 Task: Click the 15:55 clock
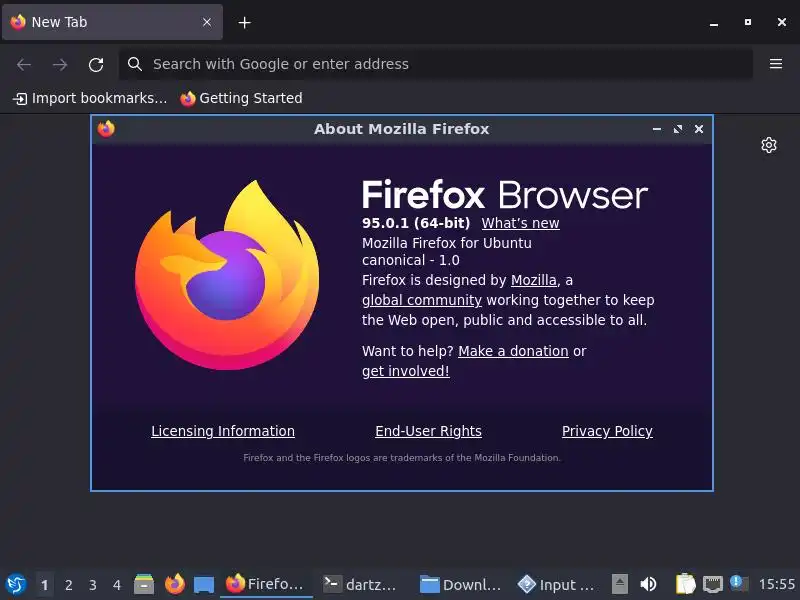point(777,584)
